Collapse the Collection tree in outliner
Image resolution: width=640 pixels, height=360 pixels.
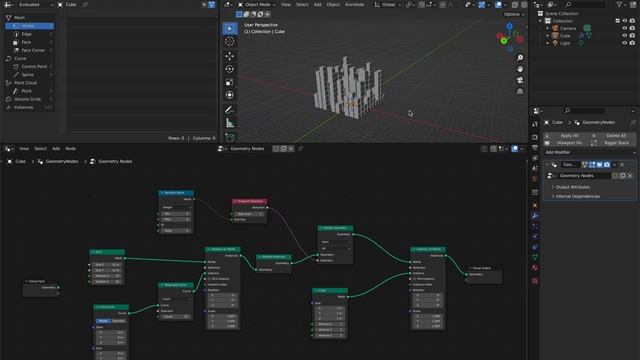click(541, 21)
